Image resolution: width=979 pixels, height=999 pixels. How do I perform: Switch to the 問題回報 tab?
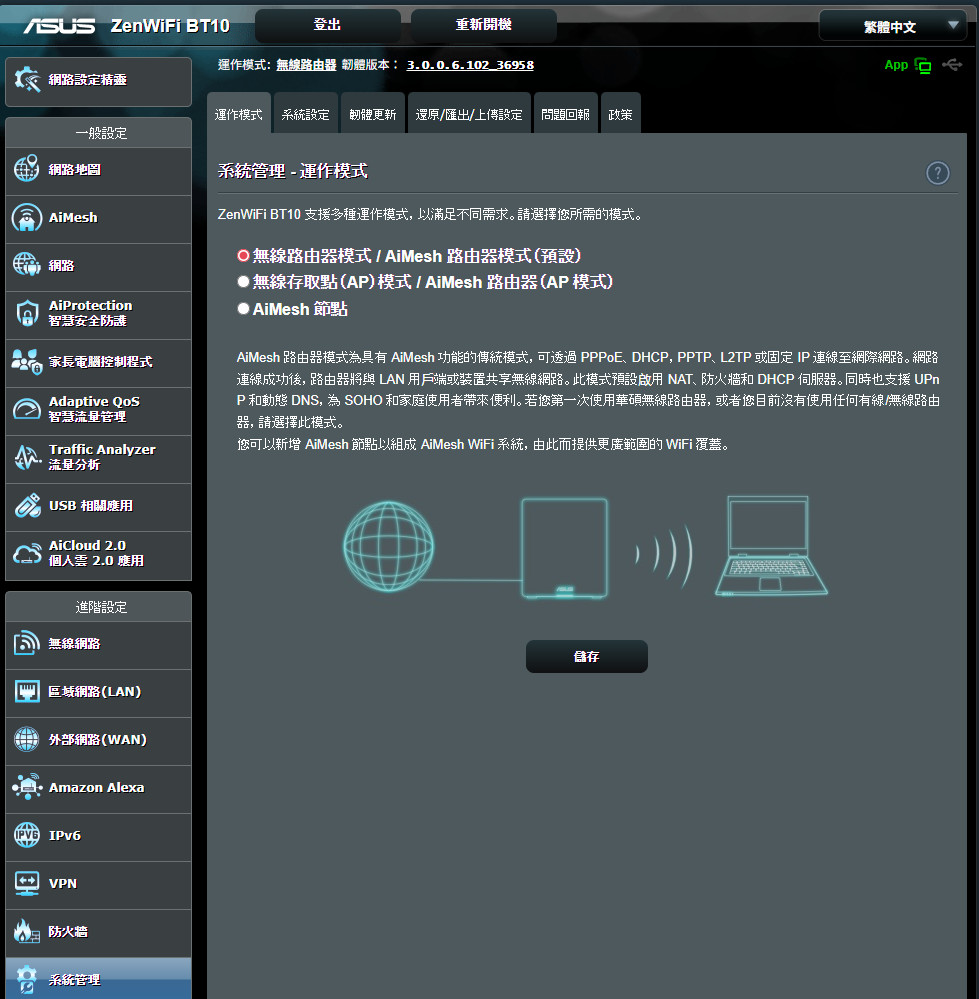566,113
